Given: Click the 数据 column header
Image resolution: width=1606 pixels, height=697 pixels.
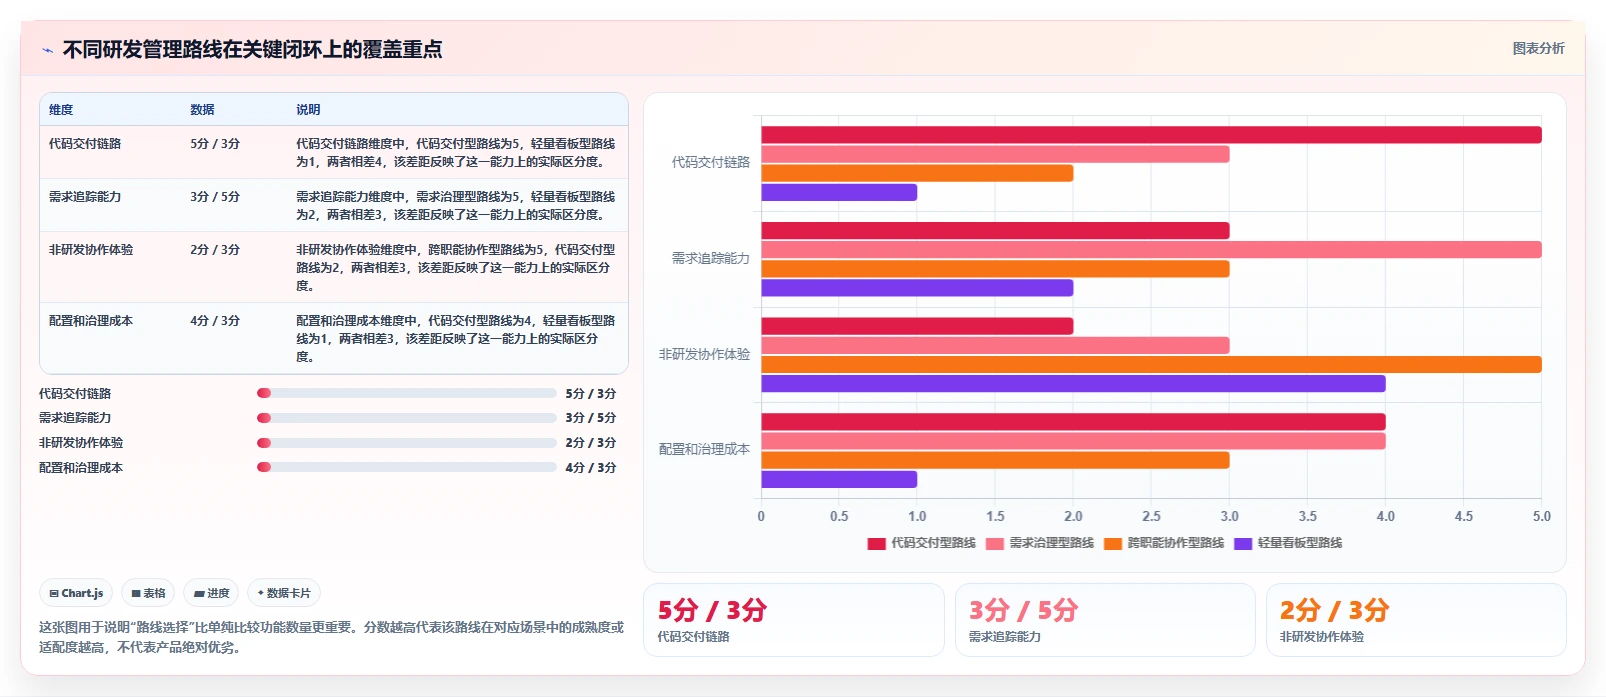Looking at the screenshot, I should (x=202, y=110).
